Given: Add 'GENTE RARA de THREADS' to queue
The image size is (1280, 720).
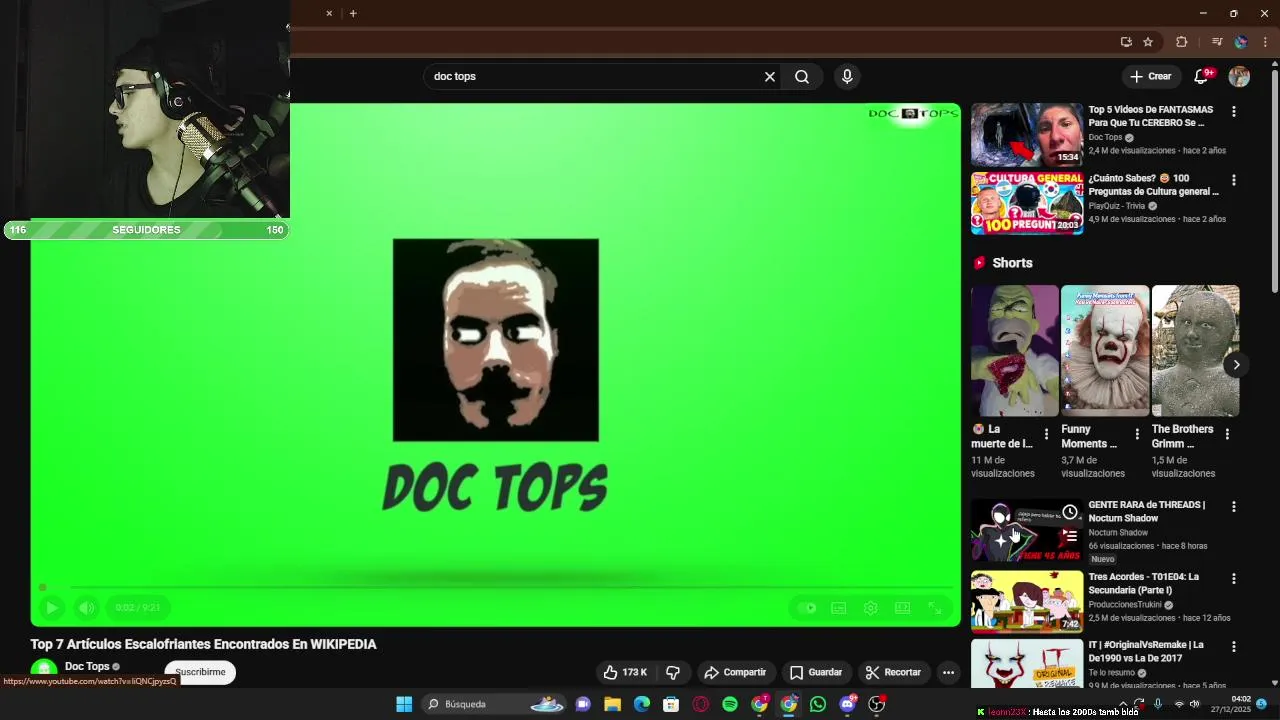Looking at the screenshot, I should click(1070, 537).
